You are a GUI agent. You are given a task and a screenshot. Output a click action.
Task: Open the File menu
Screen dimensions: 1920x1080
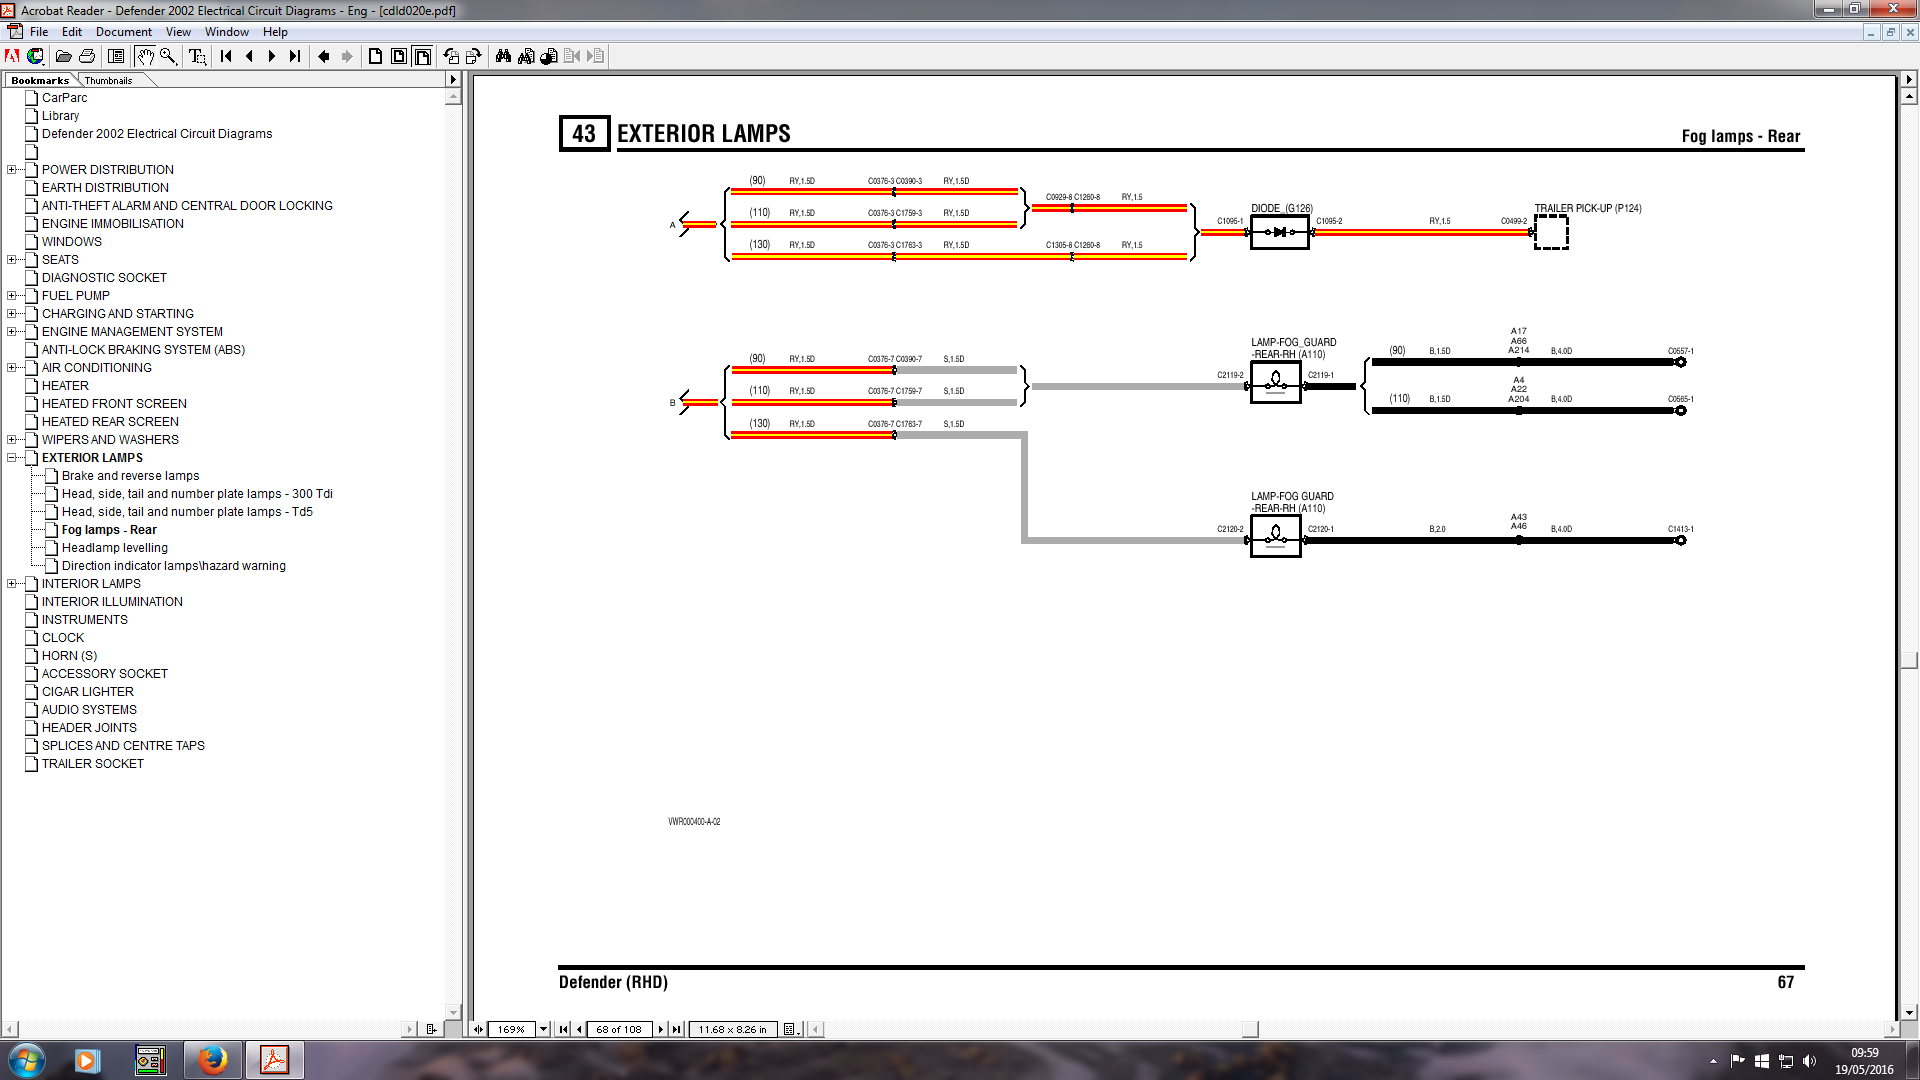[39, 32]
